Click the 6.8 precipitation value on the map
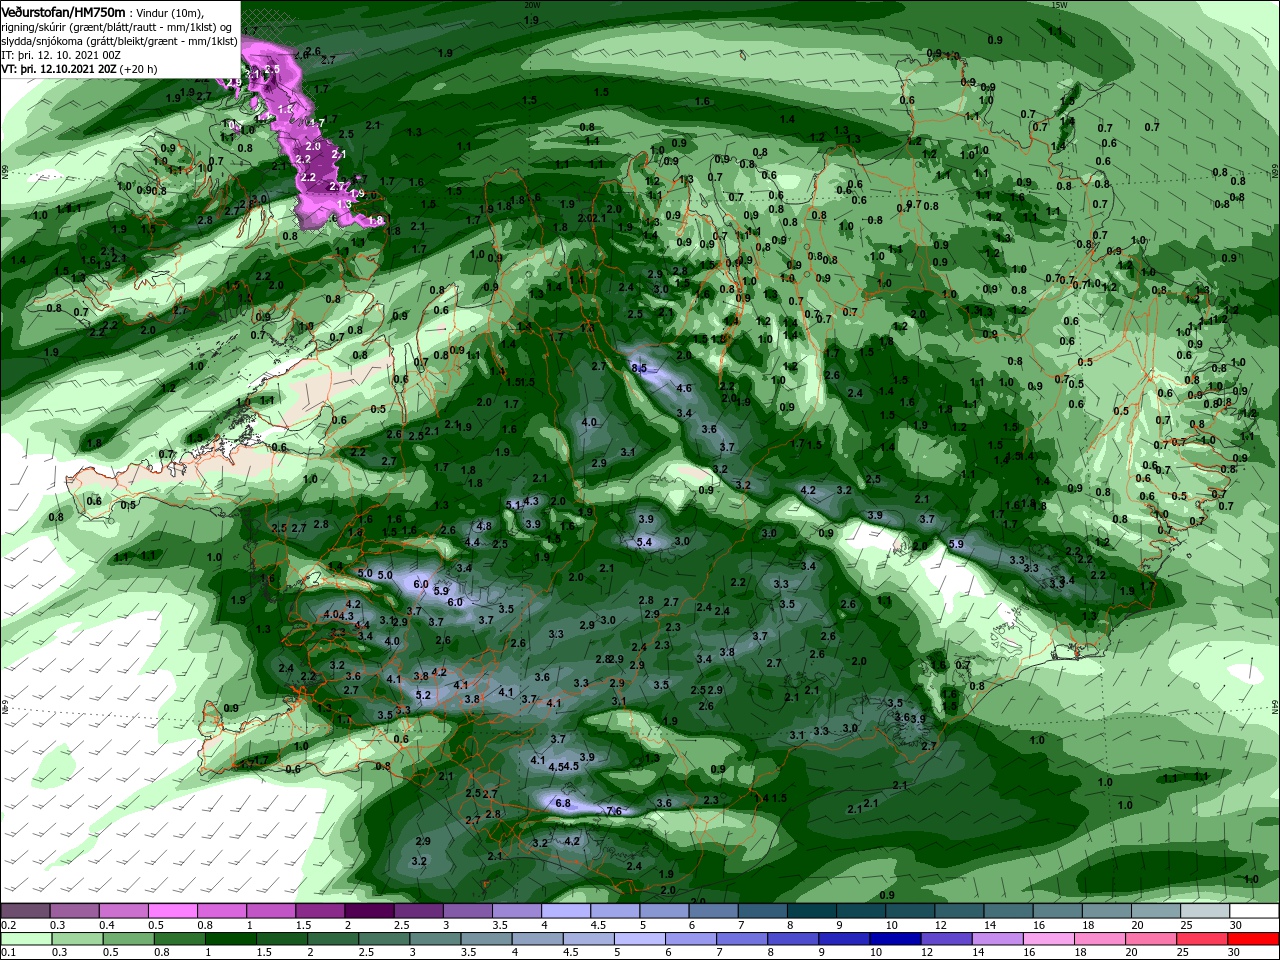 point(562,803)
